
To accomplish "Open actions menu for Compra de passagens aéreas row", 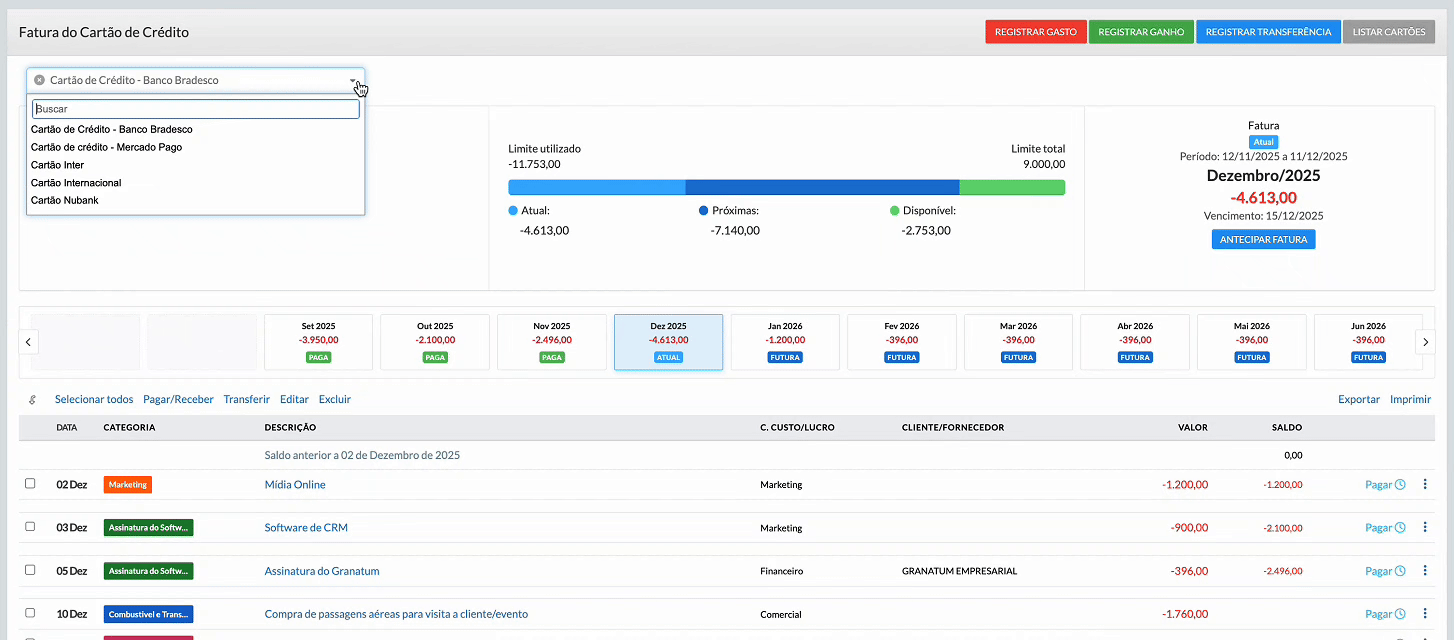I will point(1425,614).
